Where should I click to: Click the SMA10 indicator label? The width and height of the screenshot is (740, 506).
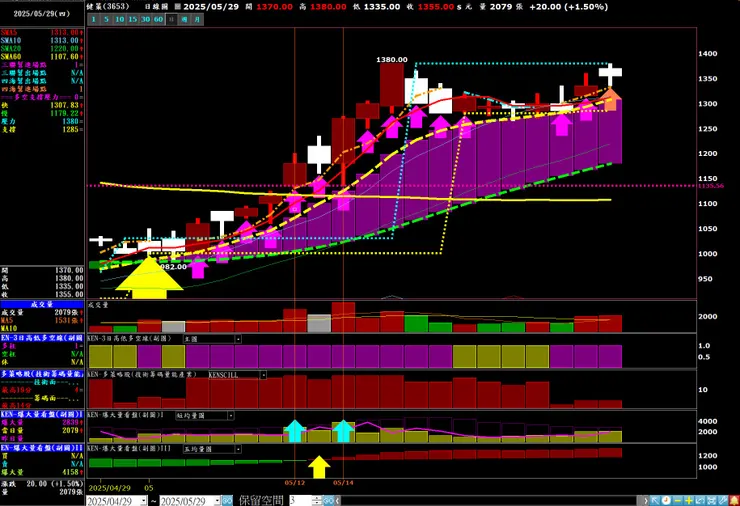(x=11, y=40)
